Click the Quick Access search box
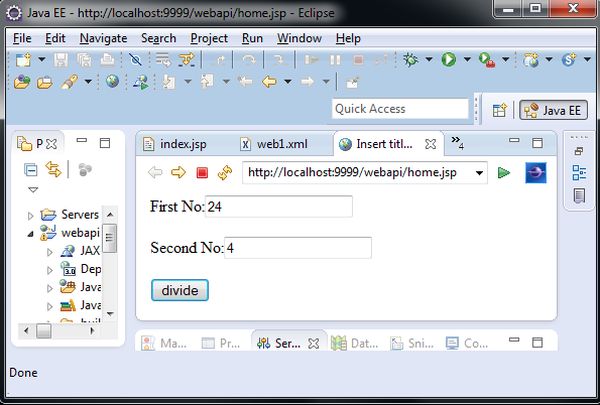 pyautogui.click(x=400, y=109)
